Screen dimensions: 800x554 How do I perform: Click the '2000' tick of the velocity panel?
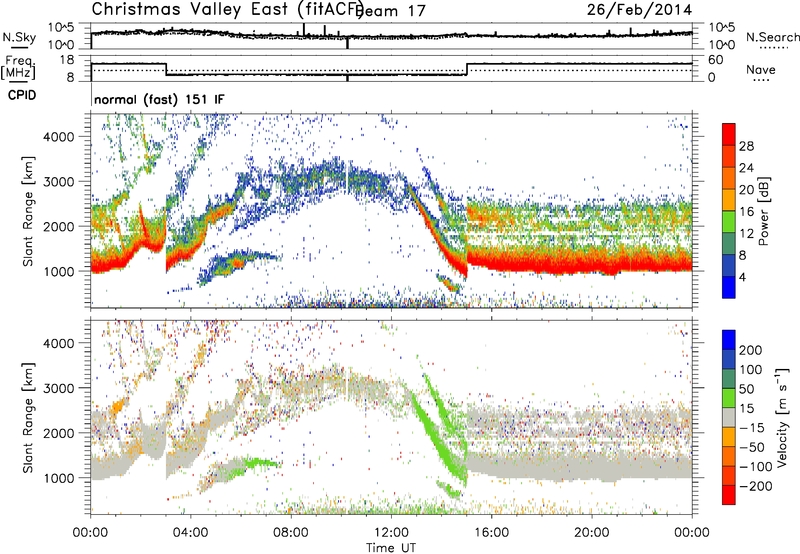pyautogui.click(x=59, y=433)
